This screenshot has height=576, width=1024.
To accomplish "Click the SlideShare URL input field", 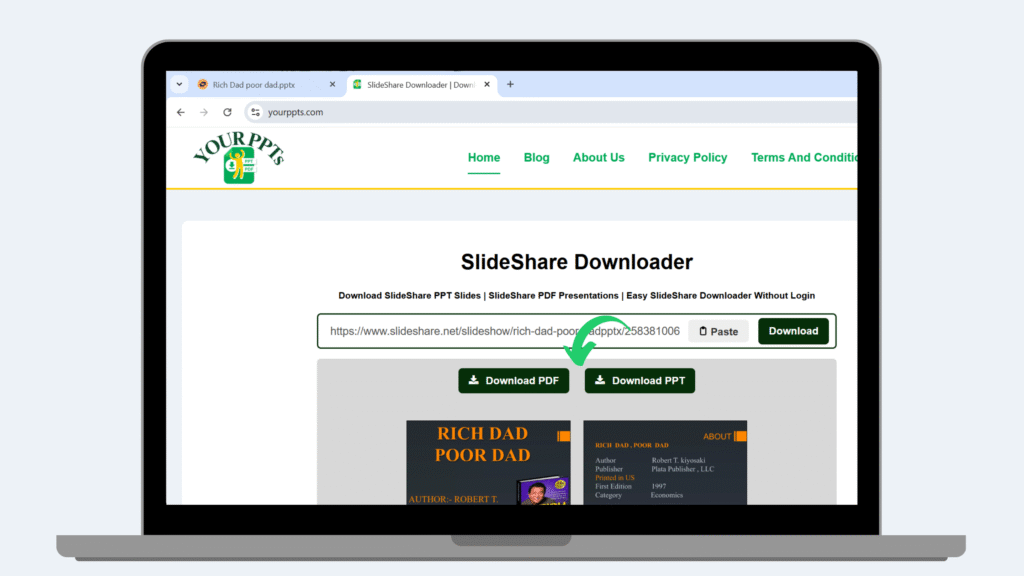I will [504, 331].
